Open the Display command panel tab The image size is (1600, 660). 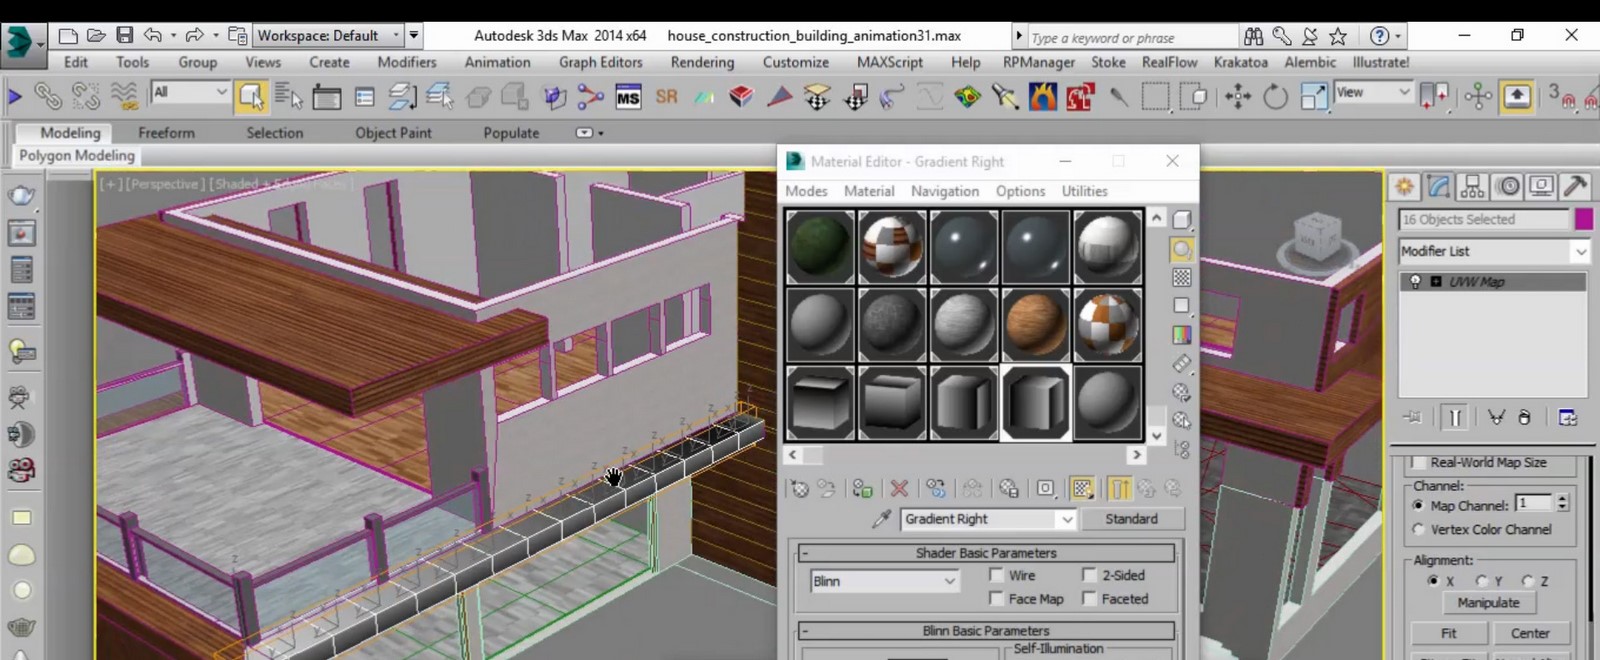point(1541,187)
